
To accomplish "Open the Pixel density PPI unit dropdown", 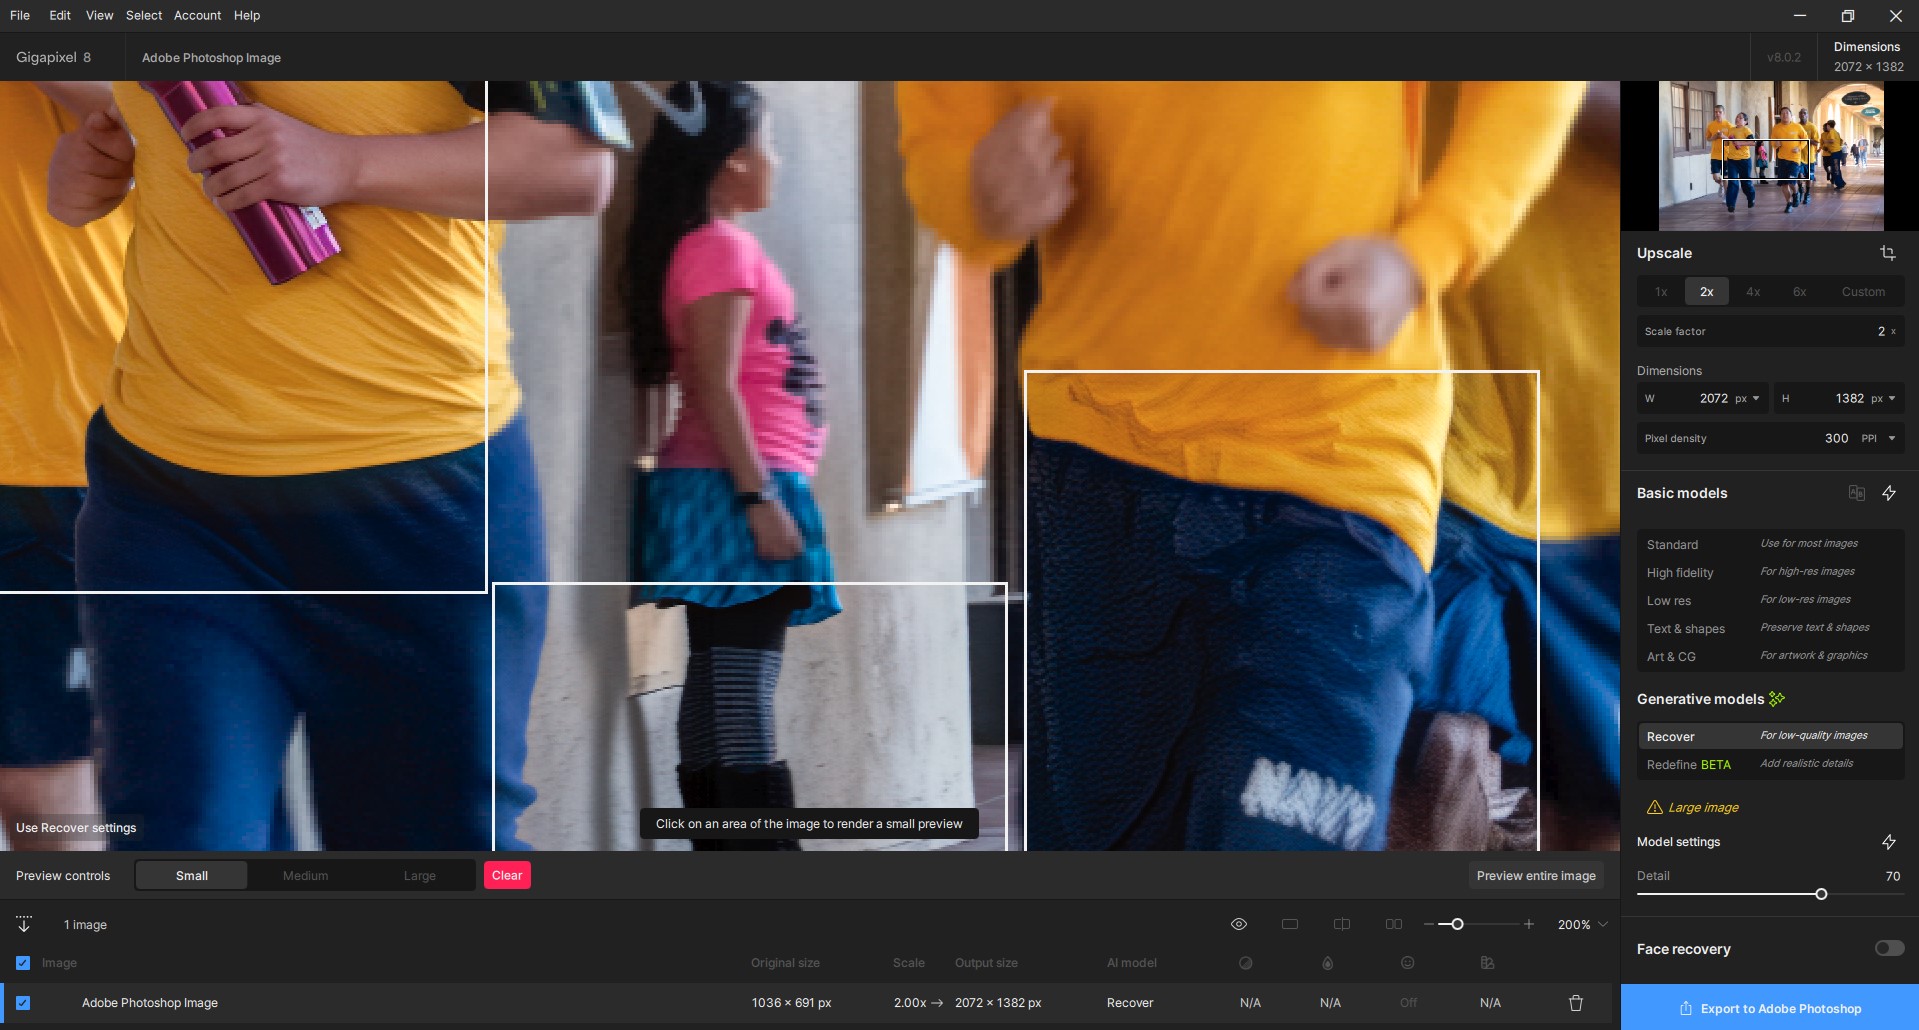I will point(1891,438).
